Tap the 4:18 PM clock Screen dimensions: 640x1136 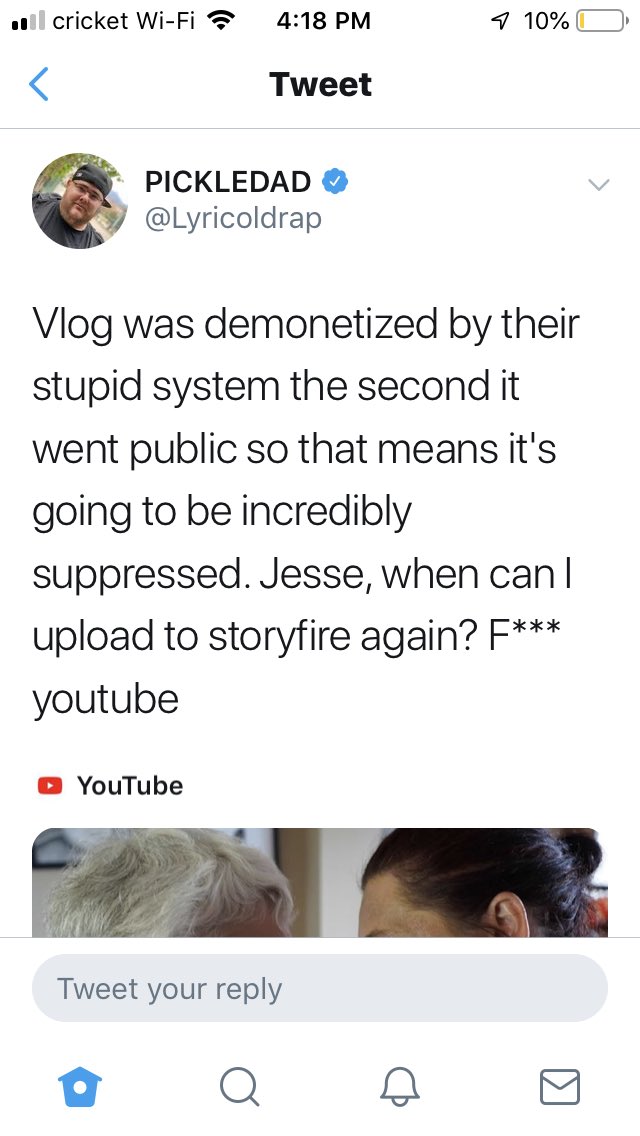click(323, 21)
